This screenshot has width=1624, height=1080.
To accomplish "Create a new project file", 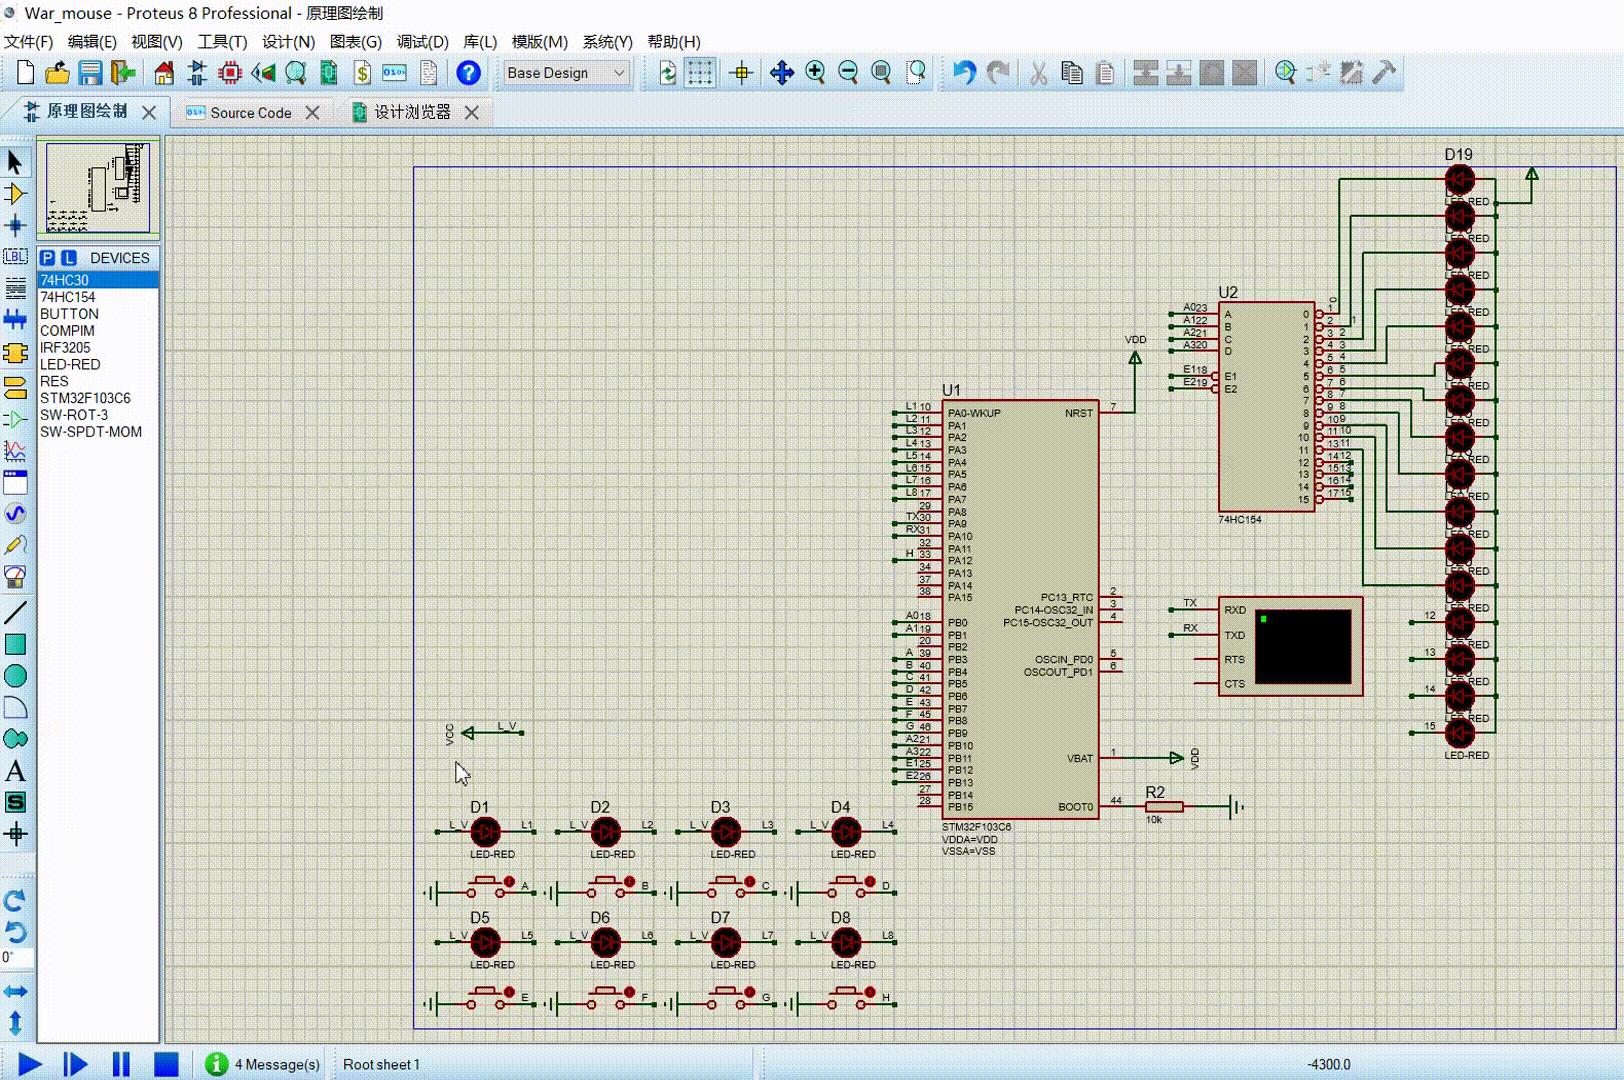I will tap(25, 72).
